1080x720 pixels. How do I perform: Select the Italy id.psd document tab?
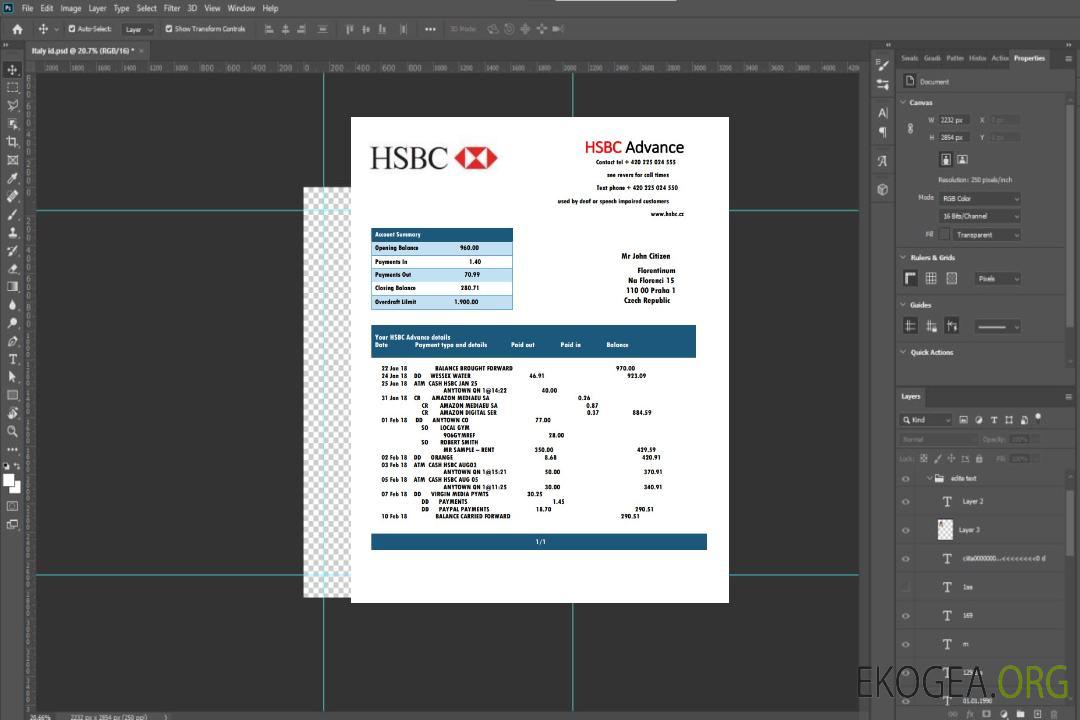tap(83, 51)
